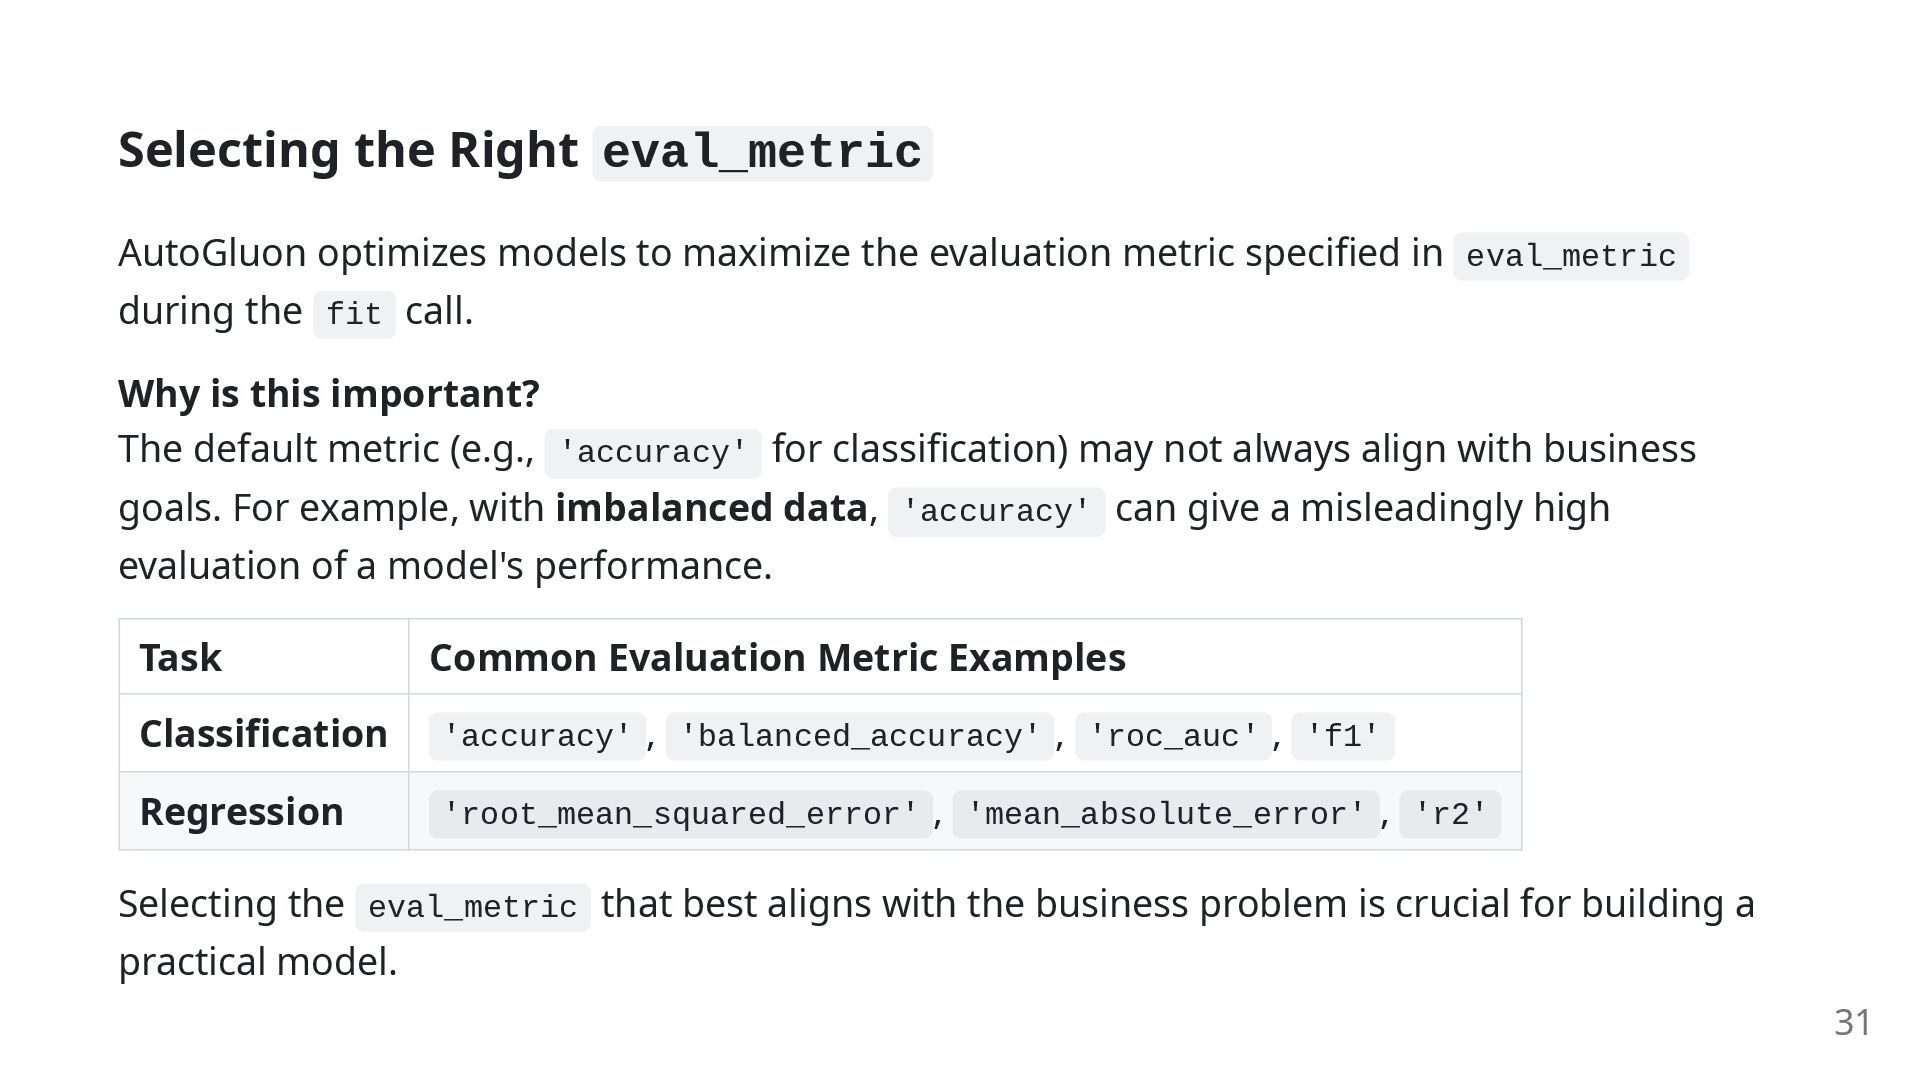The image size is (1920, 1080).
Task: Click 'accuracy' code after 'default metric (e.g.,'
Action: (653, 453)
